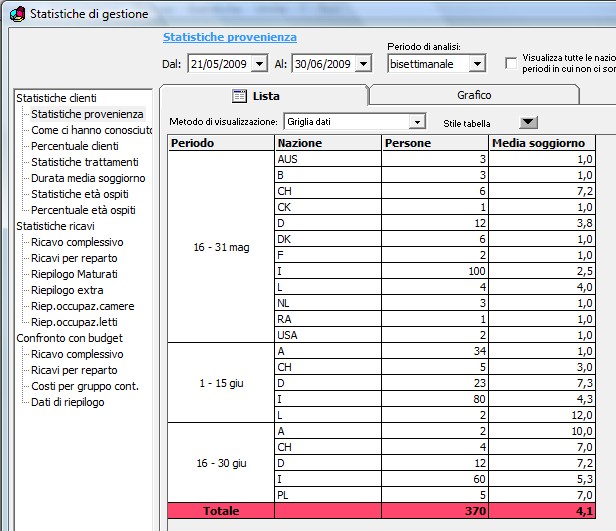Select Riepilogo Maturati tree item
The image size is (616, 531).
[74, 274]
